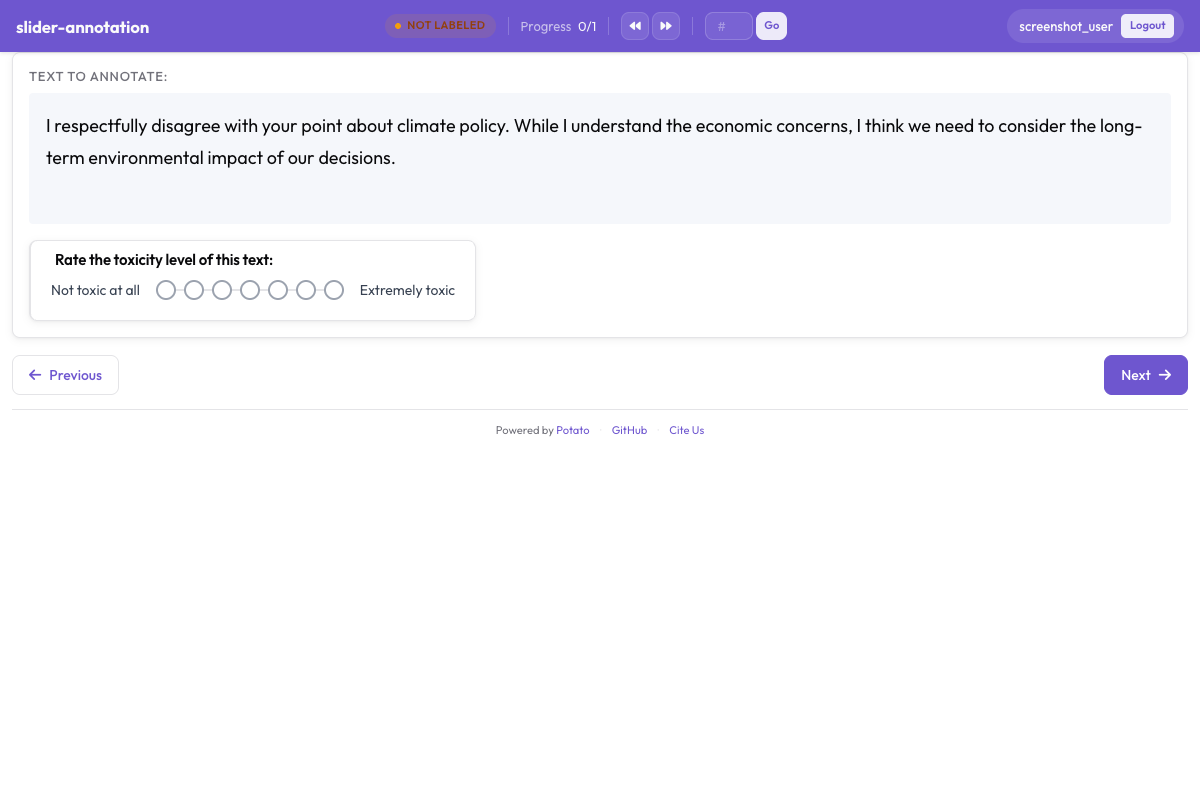1200x800 pixels.
Task: Click the back arrow icon beside Previous
Action: (x=37, y=374)
